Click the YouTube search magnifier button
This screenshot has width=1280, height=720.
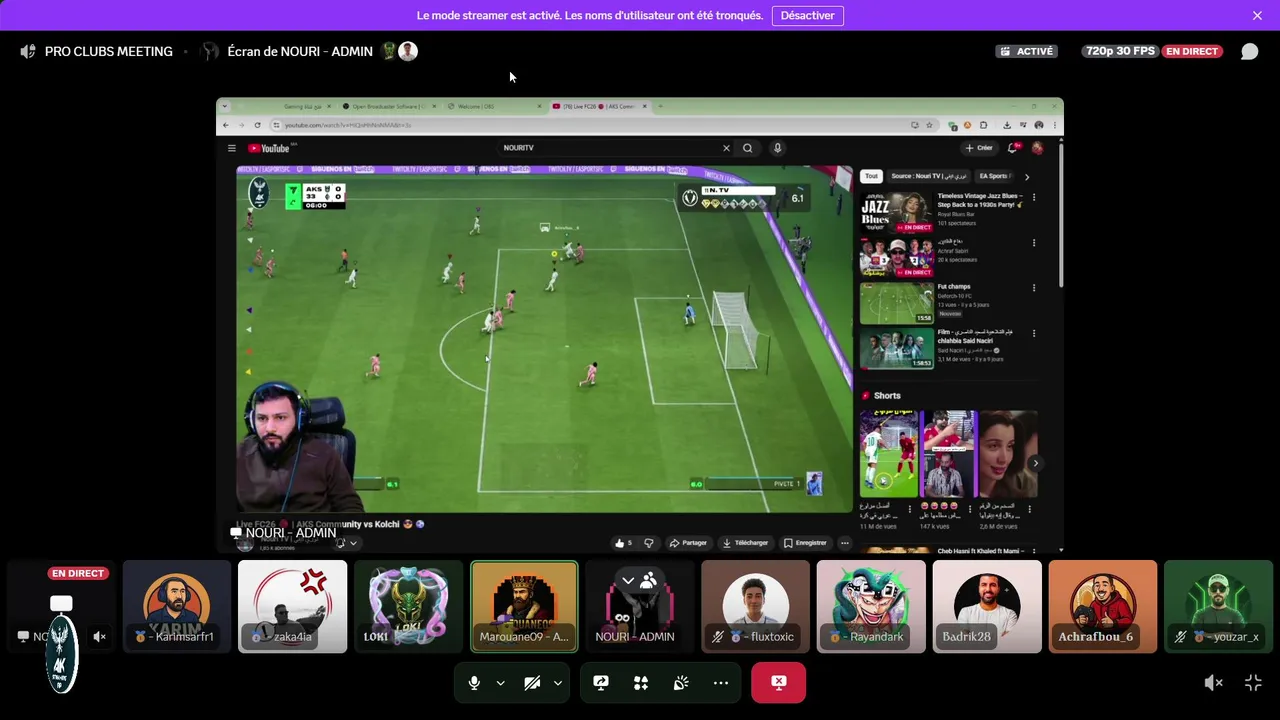[747, 148]
